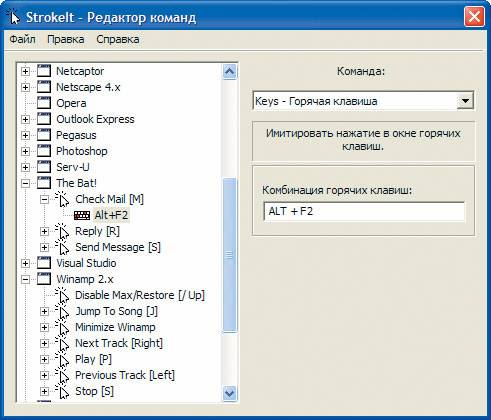The width and height of the screenshot is (491, 420).
Task: Click the window icon beside Photoshop
Action: (x=44, y=151)
